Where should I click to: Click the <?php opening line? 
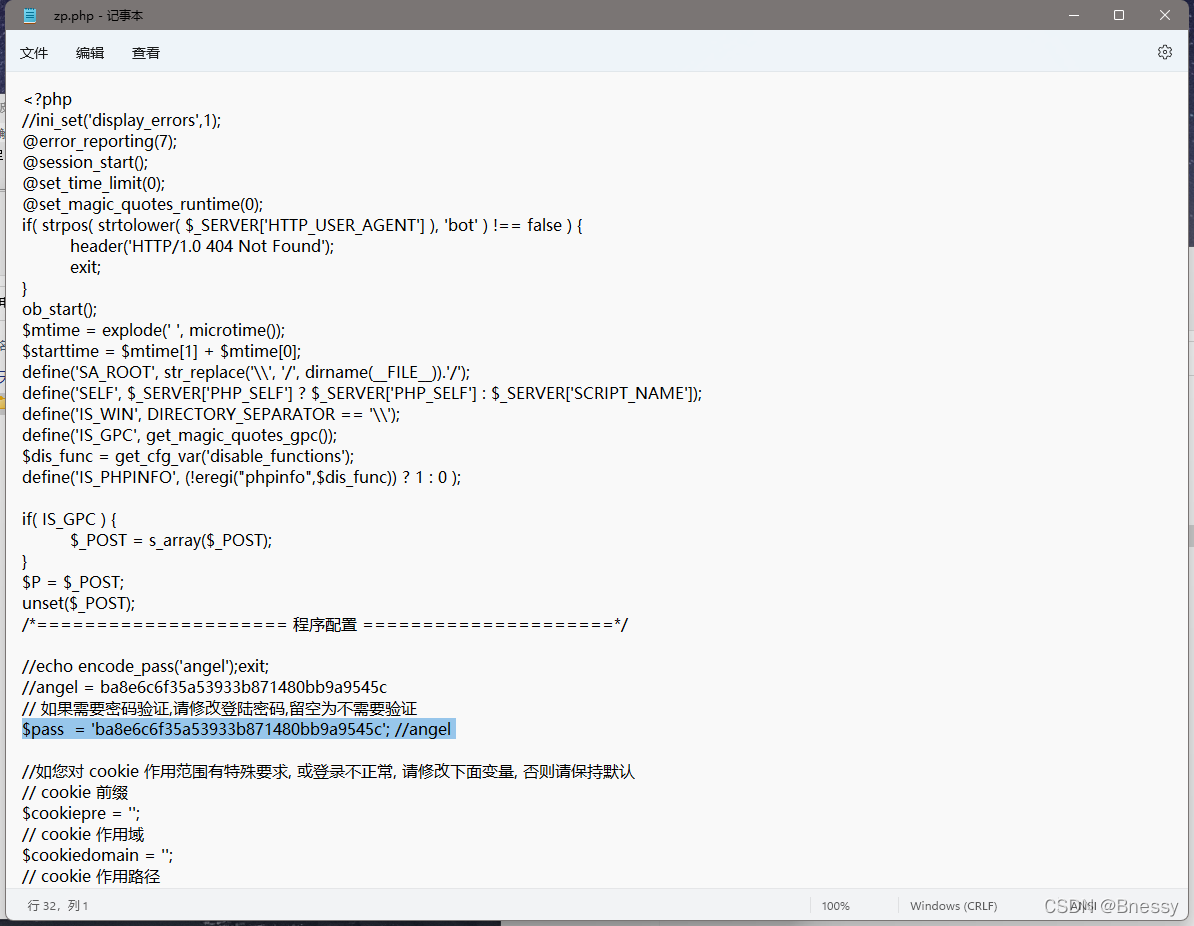[47, 99]
